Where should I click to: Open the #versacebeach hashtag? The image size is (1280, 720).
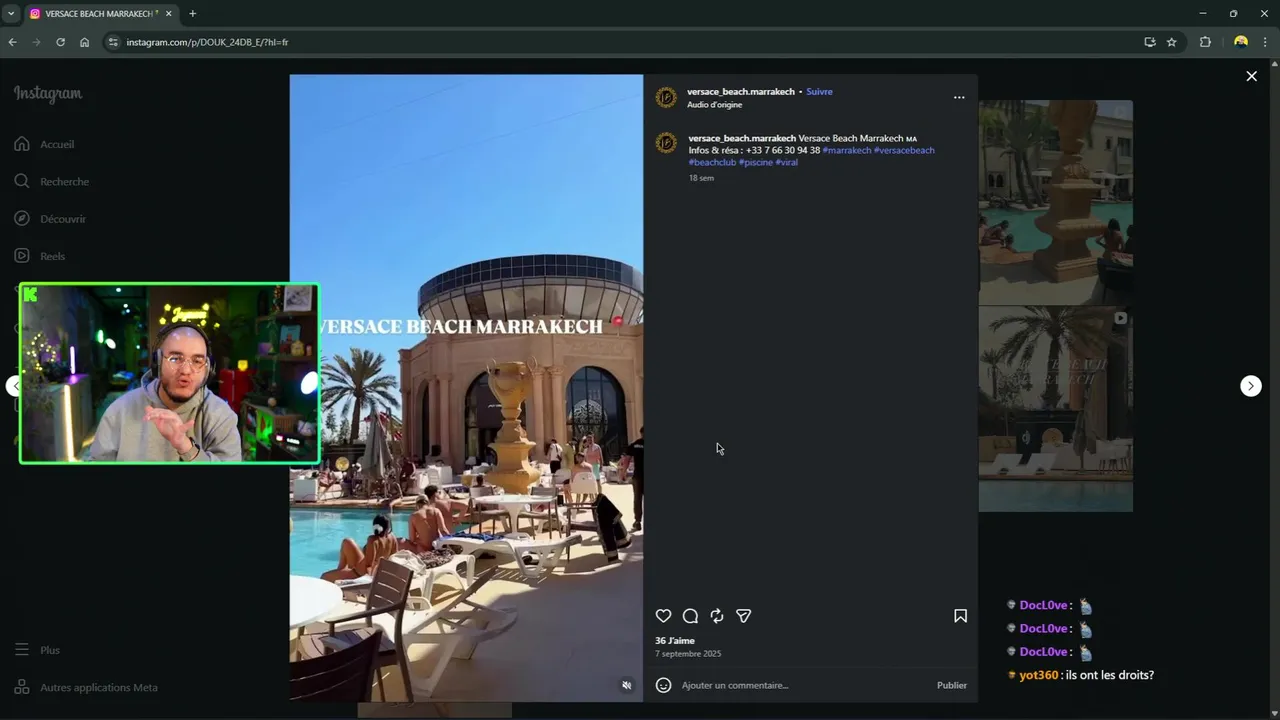tap(904, 150)
